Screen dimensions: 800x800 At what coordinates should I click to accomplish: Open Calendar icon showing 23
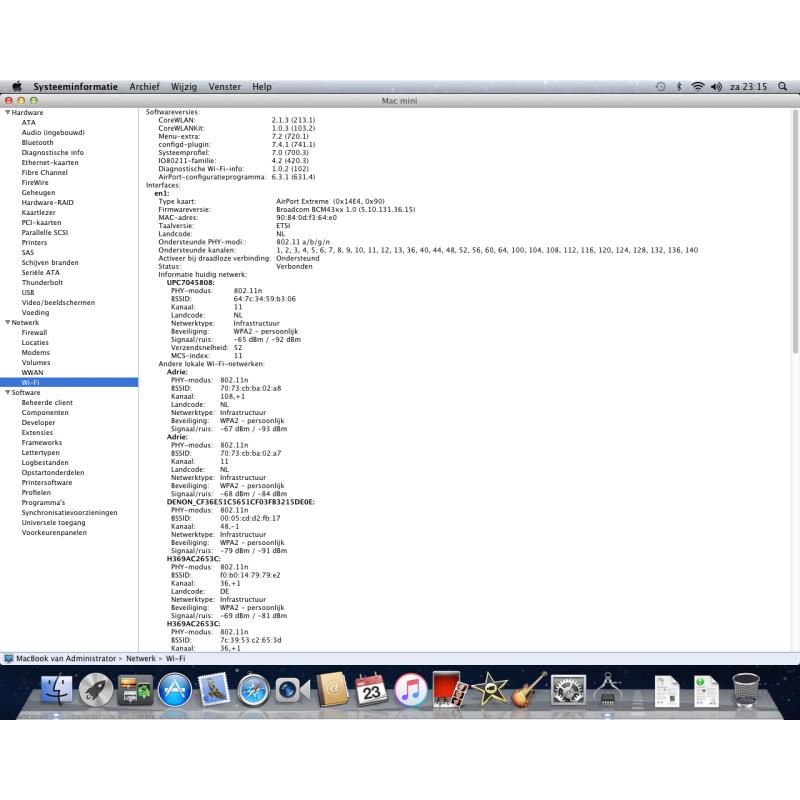click(371, 690)
